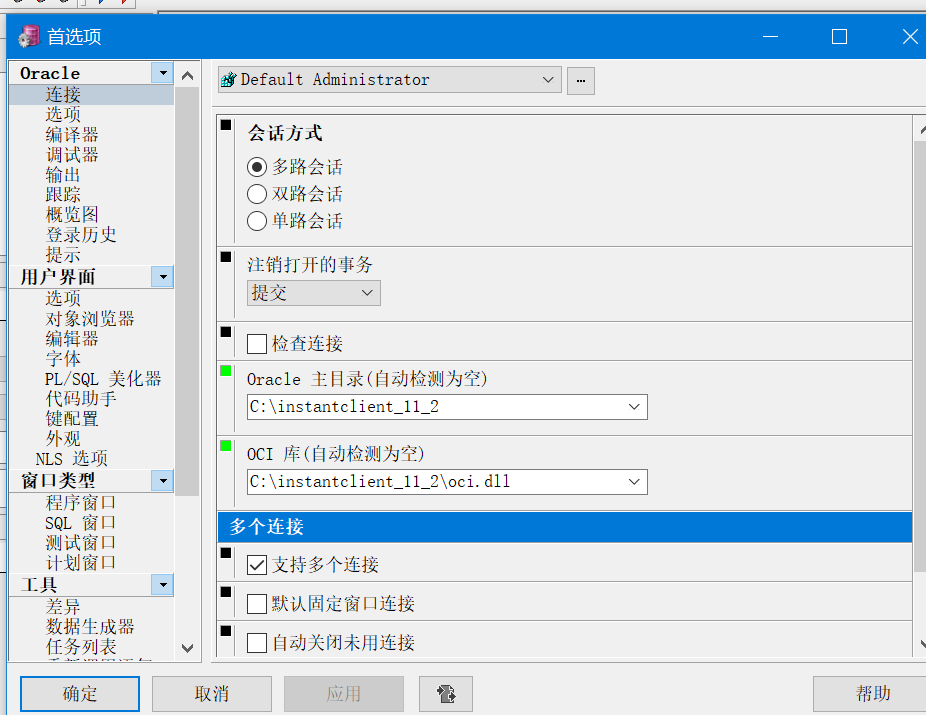Select SQL 窗口 in the sidebar

pyautogui.click(x=81, y=523)
